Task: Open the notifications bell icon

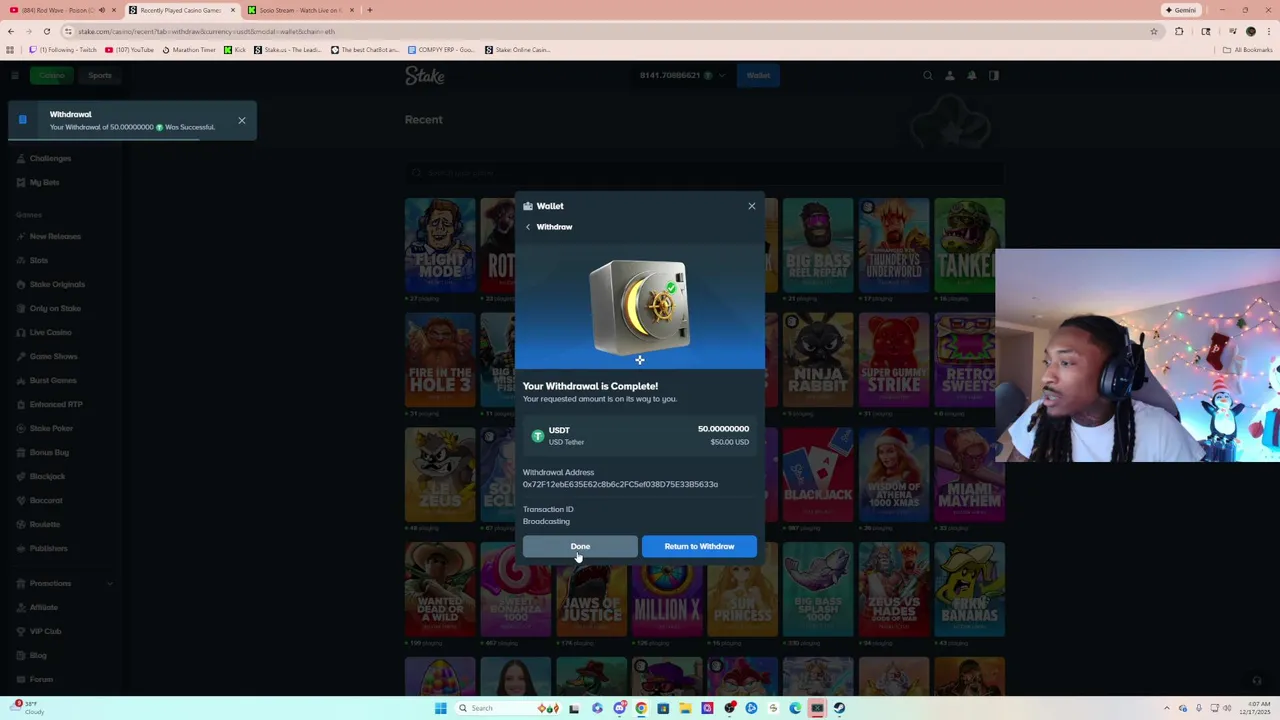Action: coord(971,75)
